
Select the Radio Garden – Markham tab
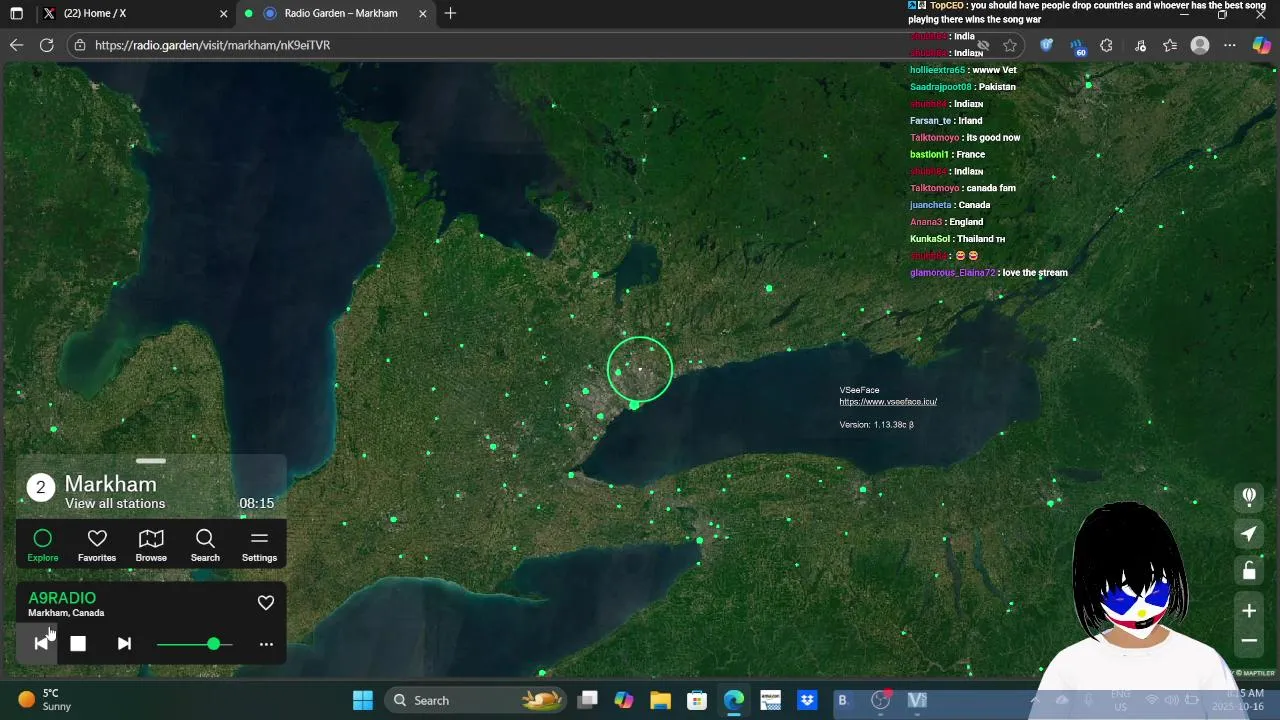point(340,14)
